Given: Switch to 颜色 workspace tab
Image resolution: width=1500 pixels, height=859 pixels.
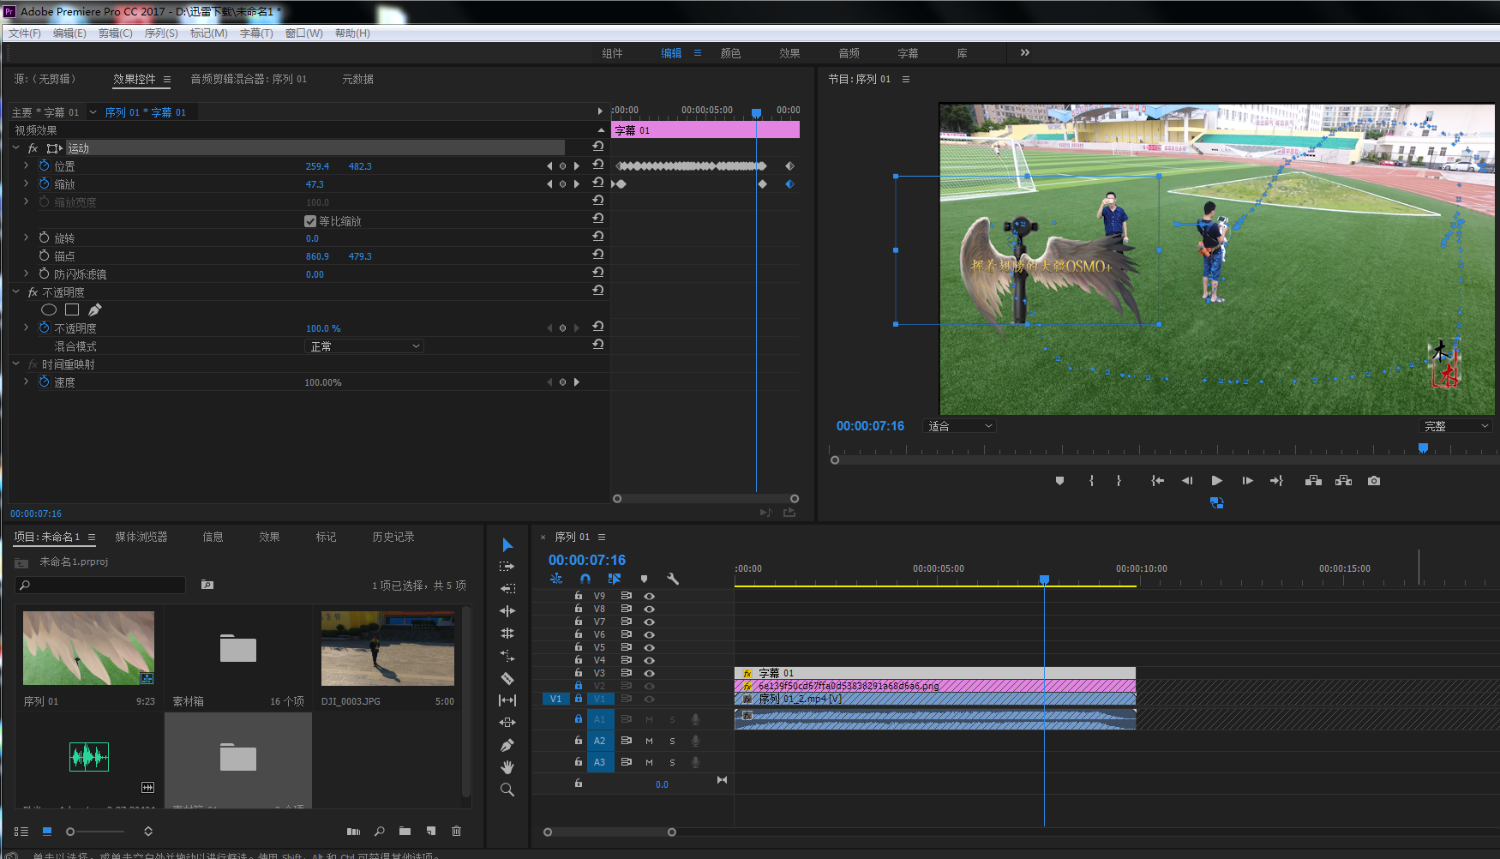Looking at the screenshot, I should coord(731,53).
